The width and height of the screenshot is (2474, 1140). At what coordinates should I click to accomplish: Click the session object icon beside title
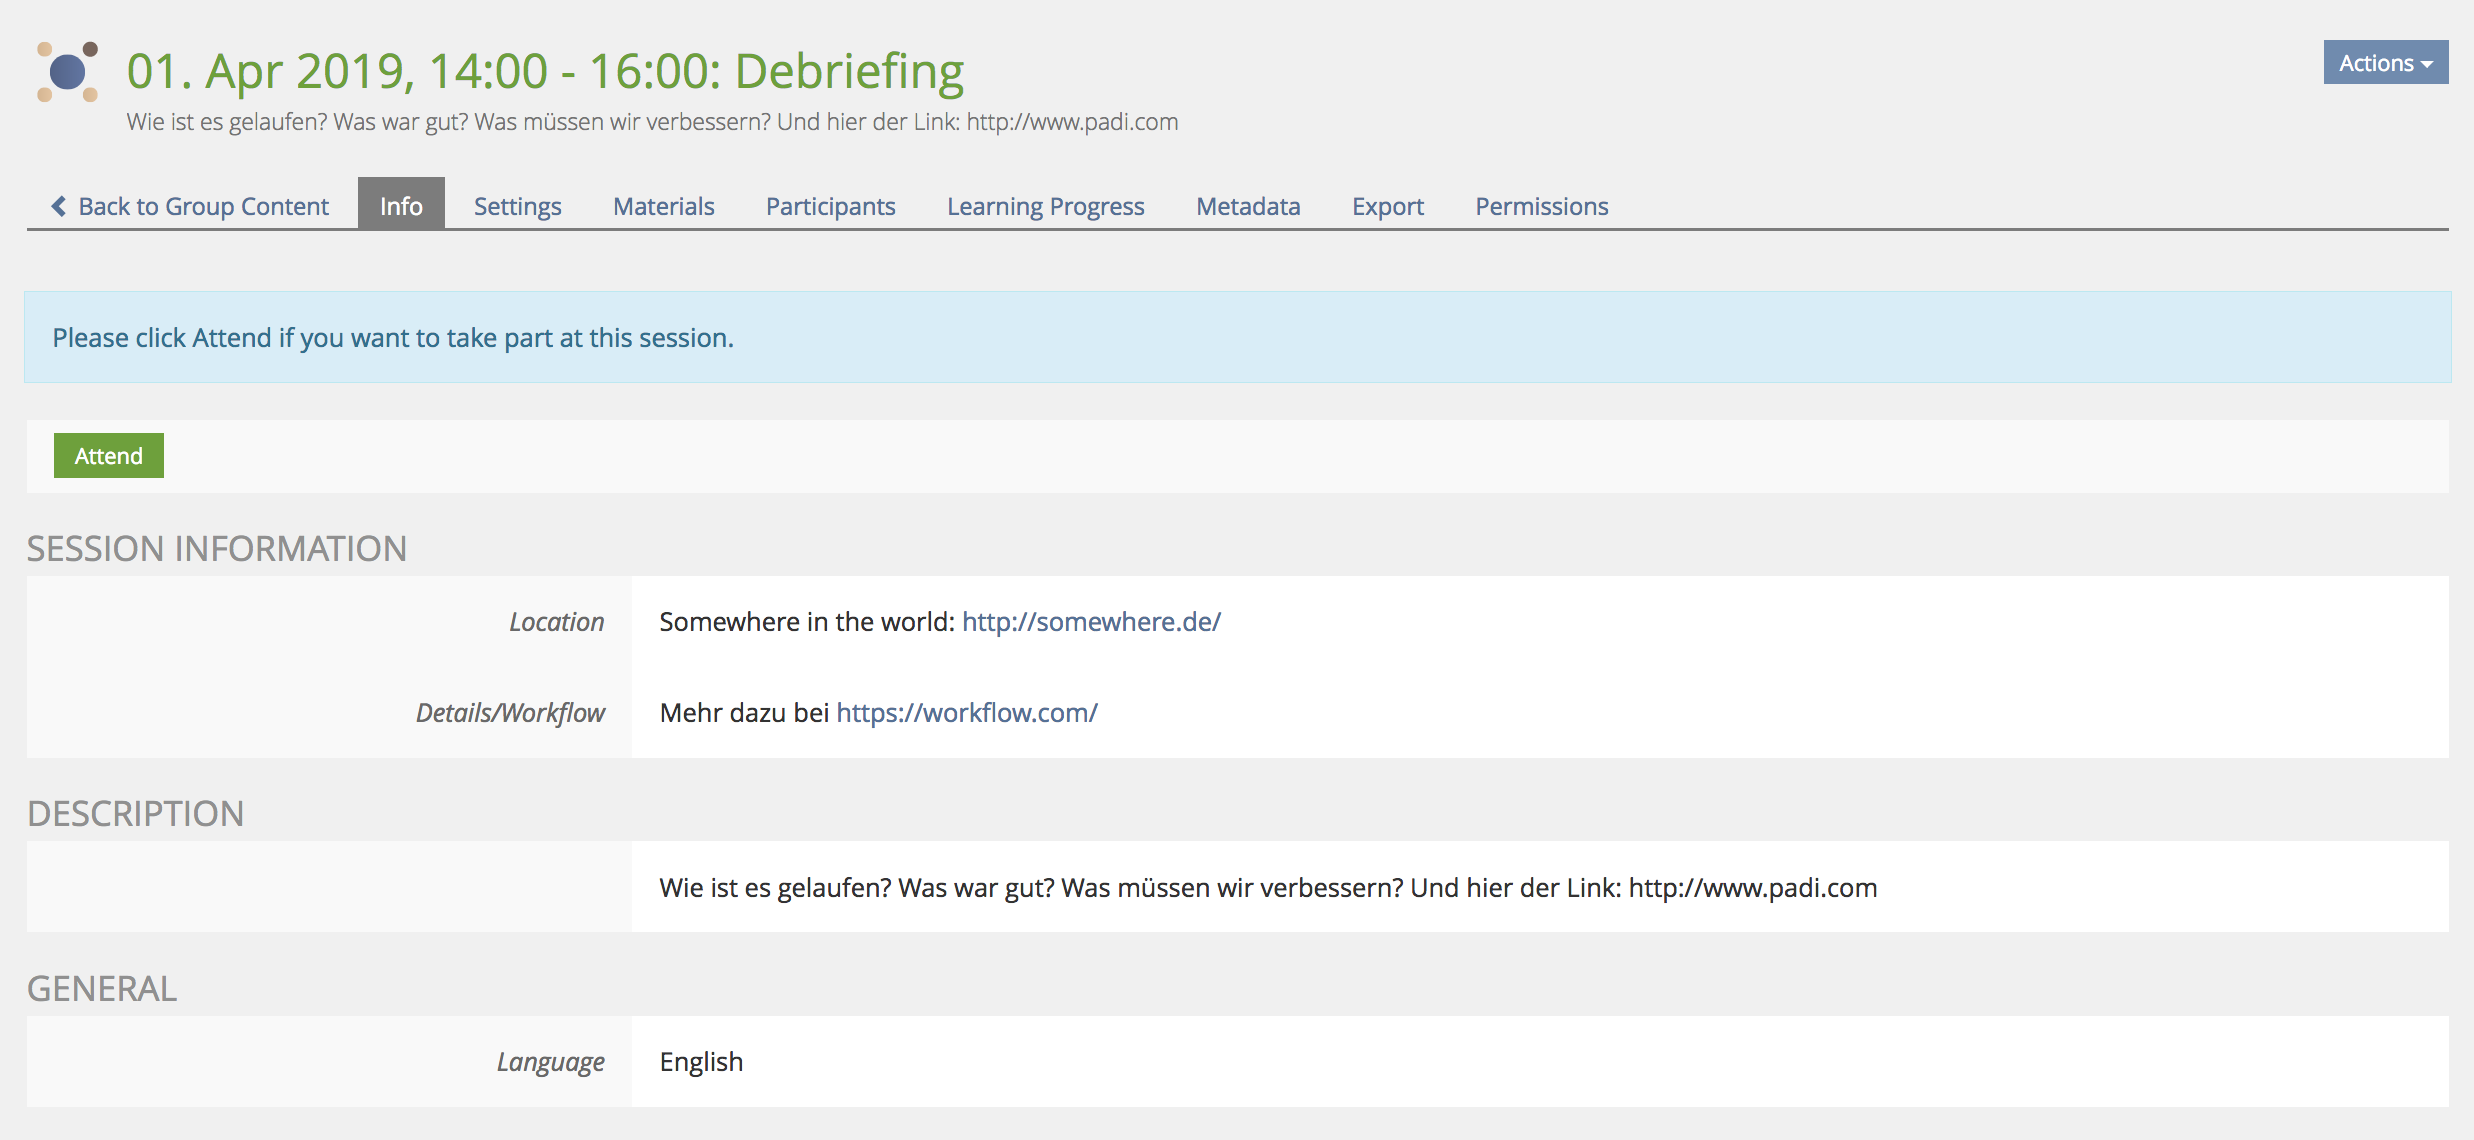pyautogui.click(x=67, y=72)
